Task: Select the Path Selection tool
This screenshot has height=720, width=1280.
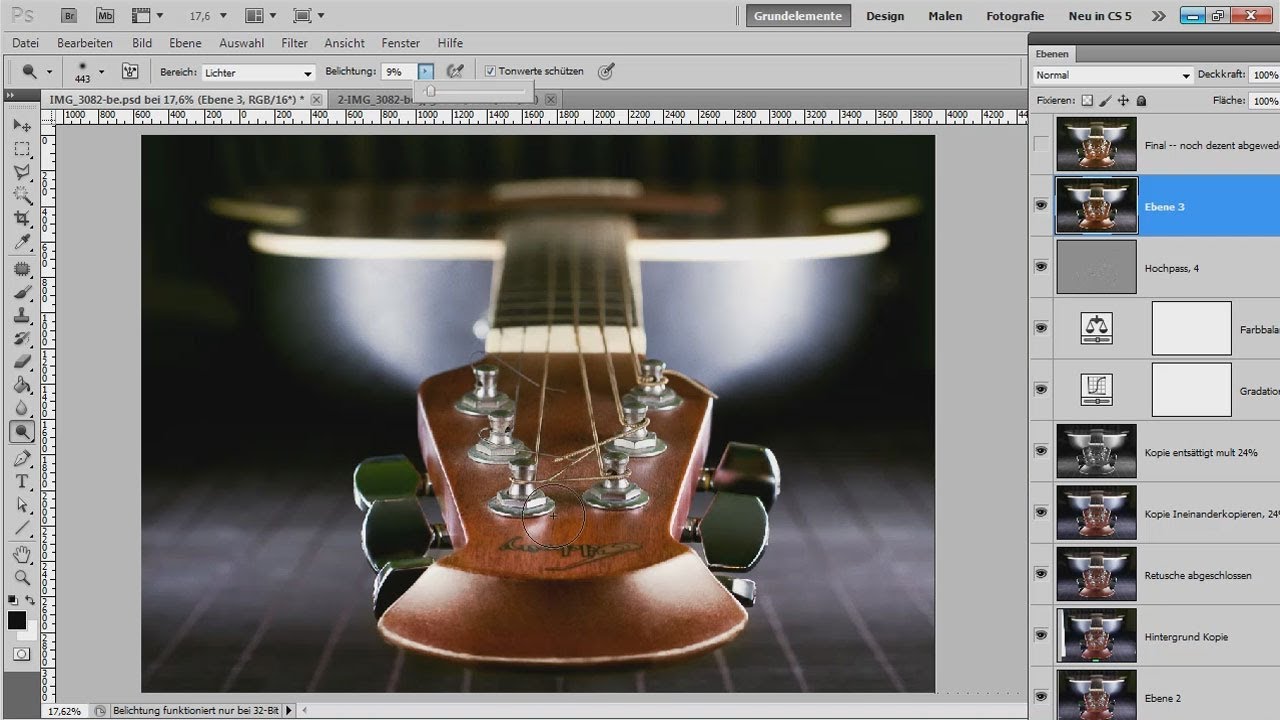Action: click(22, 504)
